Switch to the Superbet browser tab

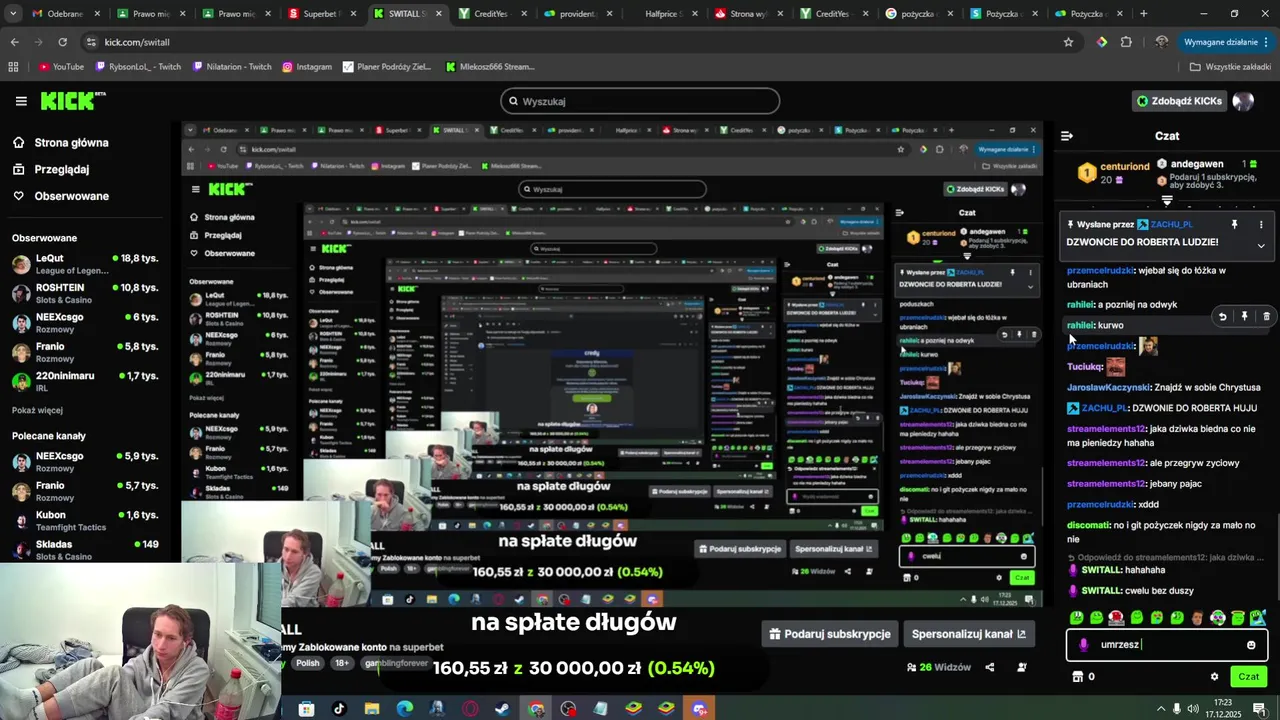(322, 14)
